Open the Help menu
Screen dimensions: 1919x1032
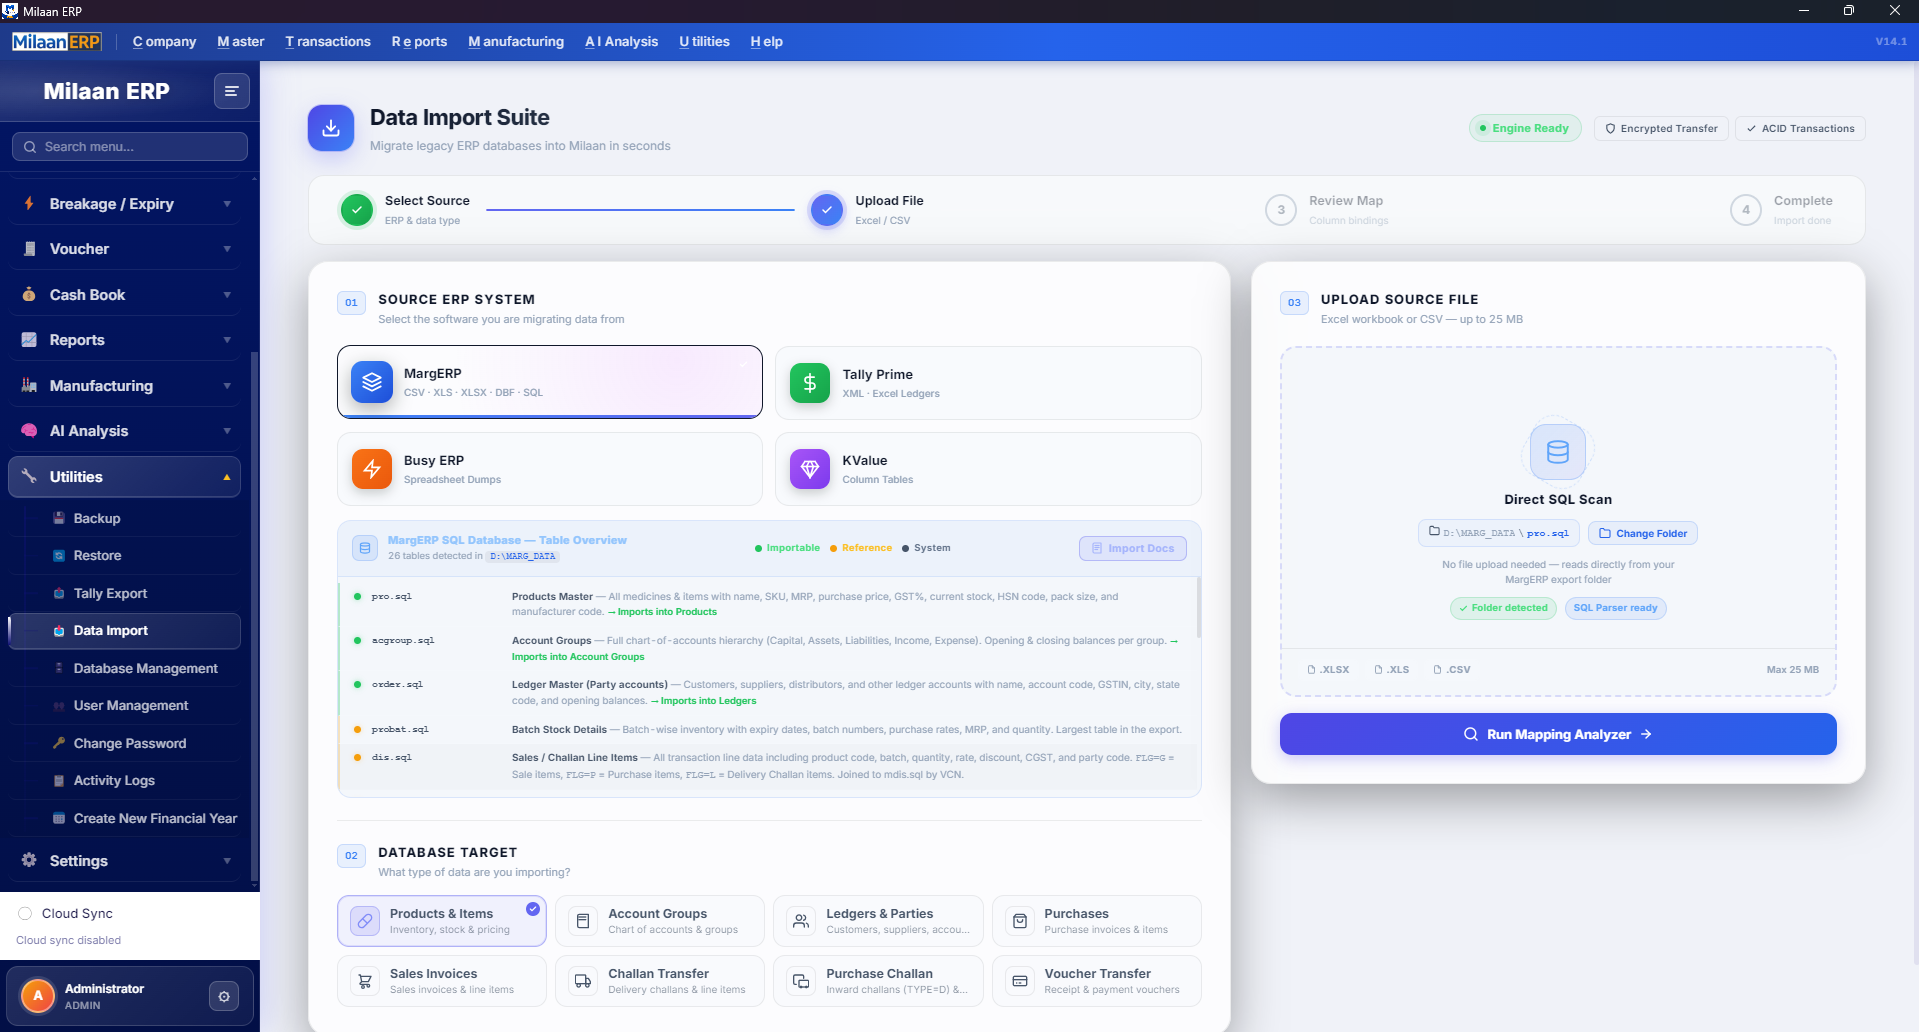click(x=766, y=41)
